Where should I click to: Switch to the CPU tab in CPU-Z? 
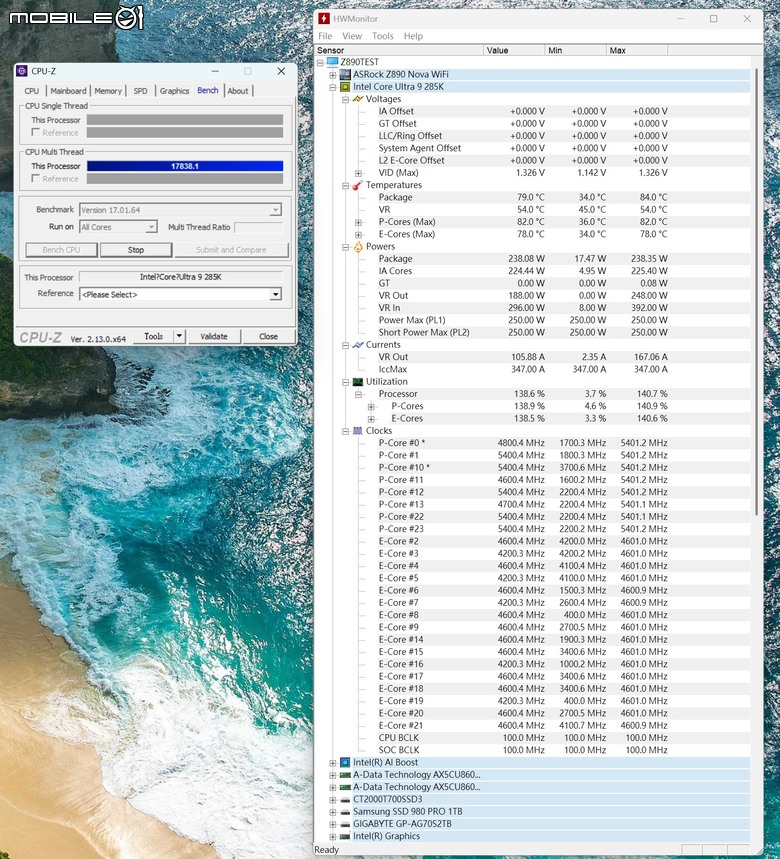[32, 91]
